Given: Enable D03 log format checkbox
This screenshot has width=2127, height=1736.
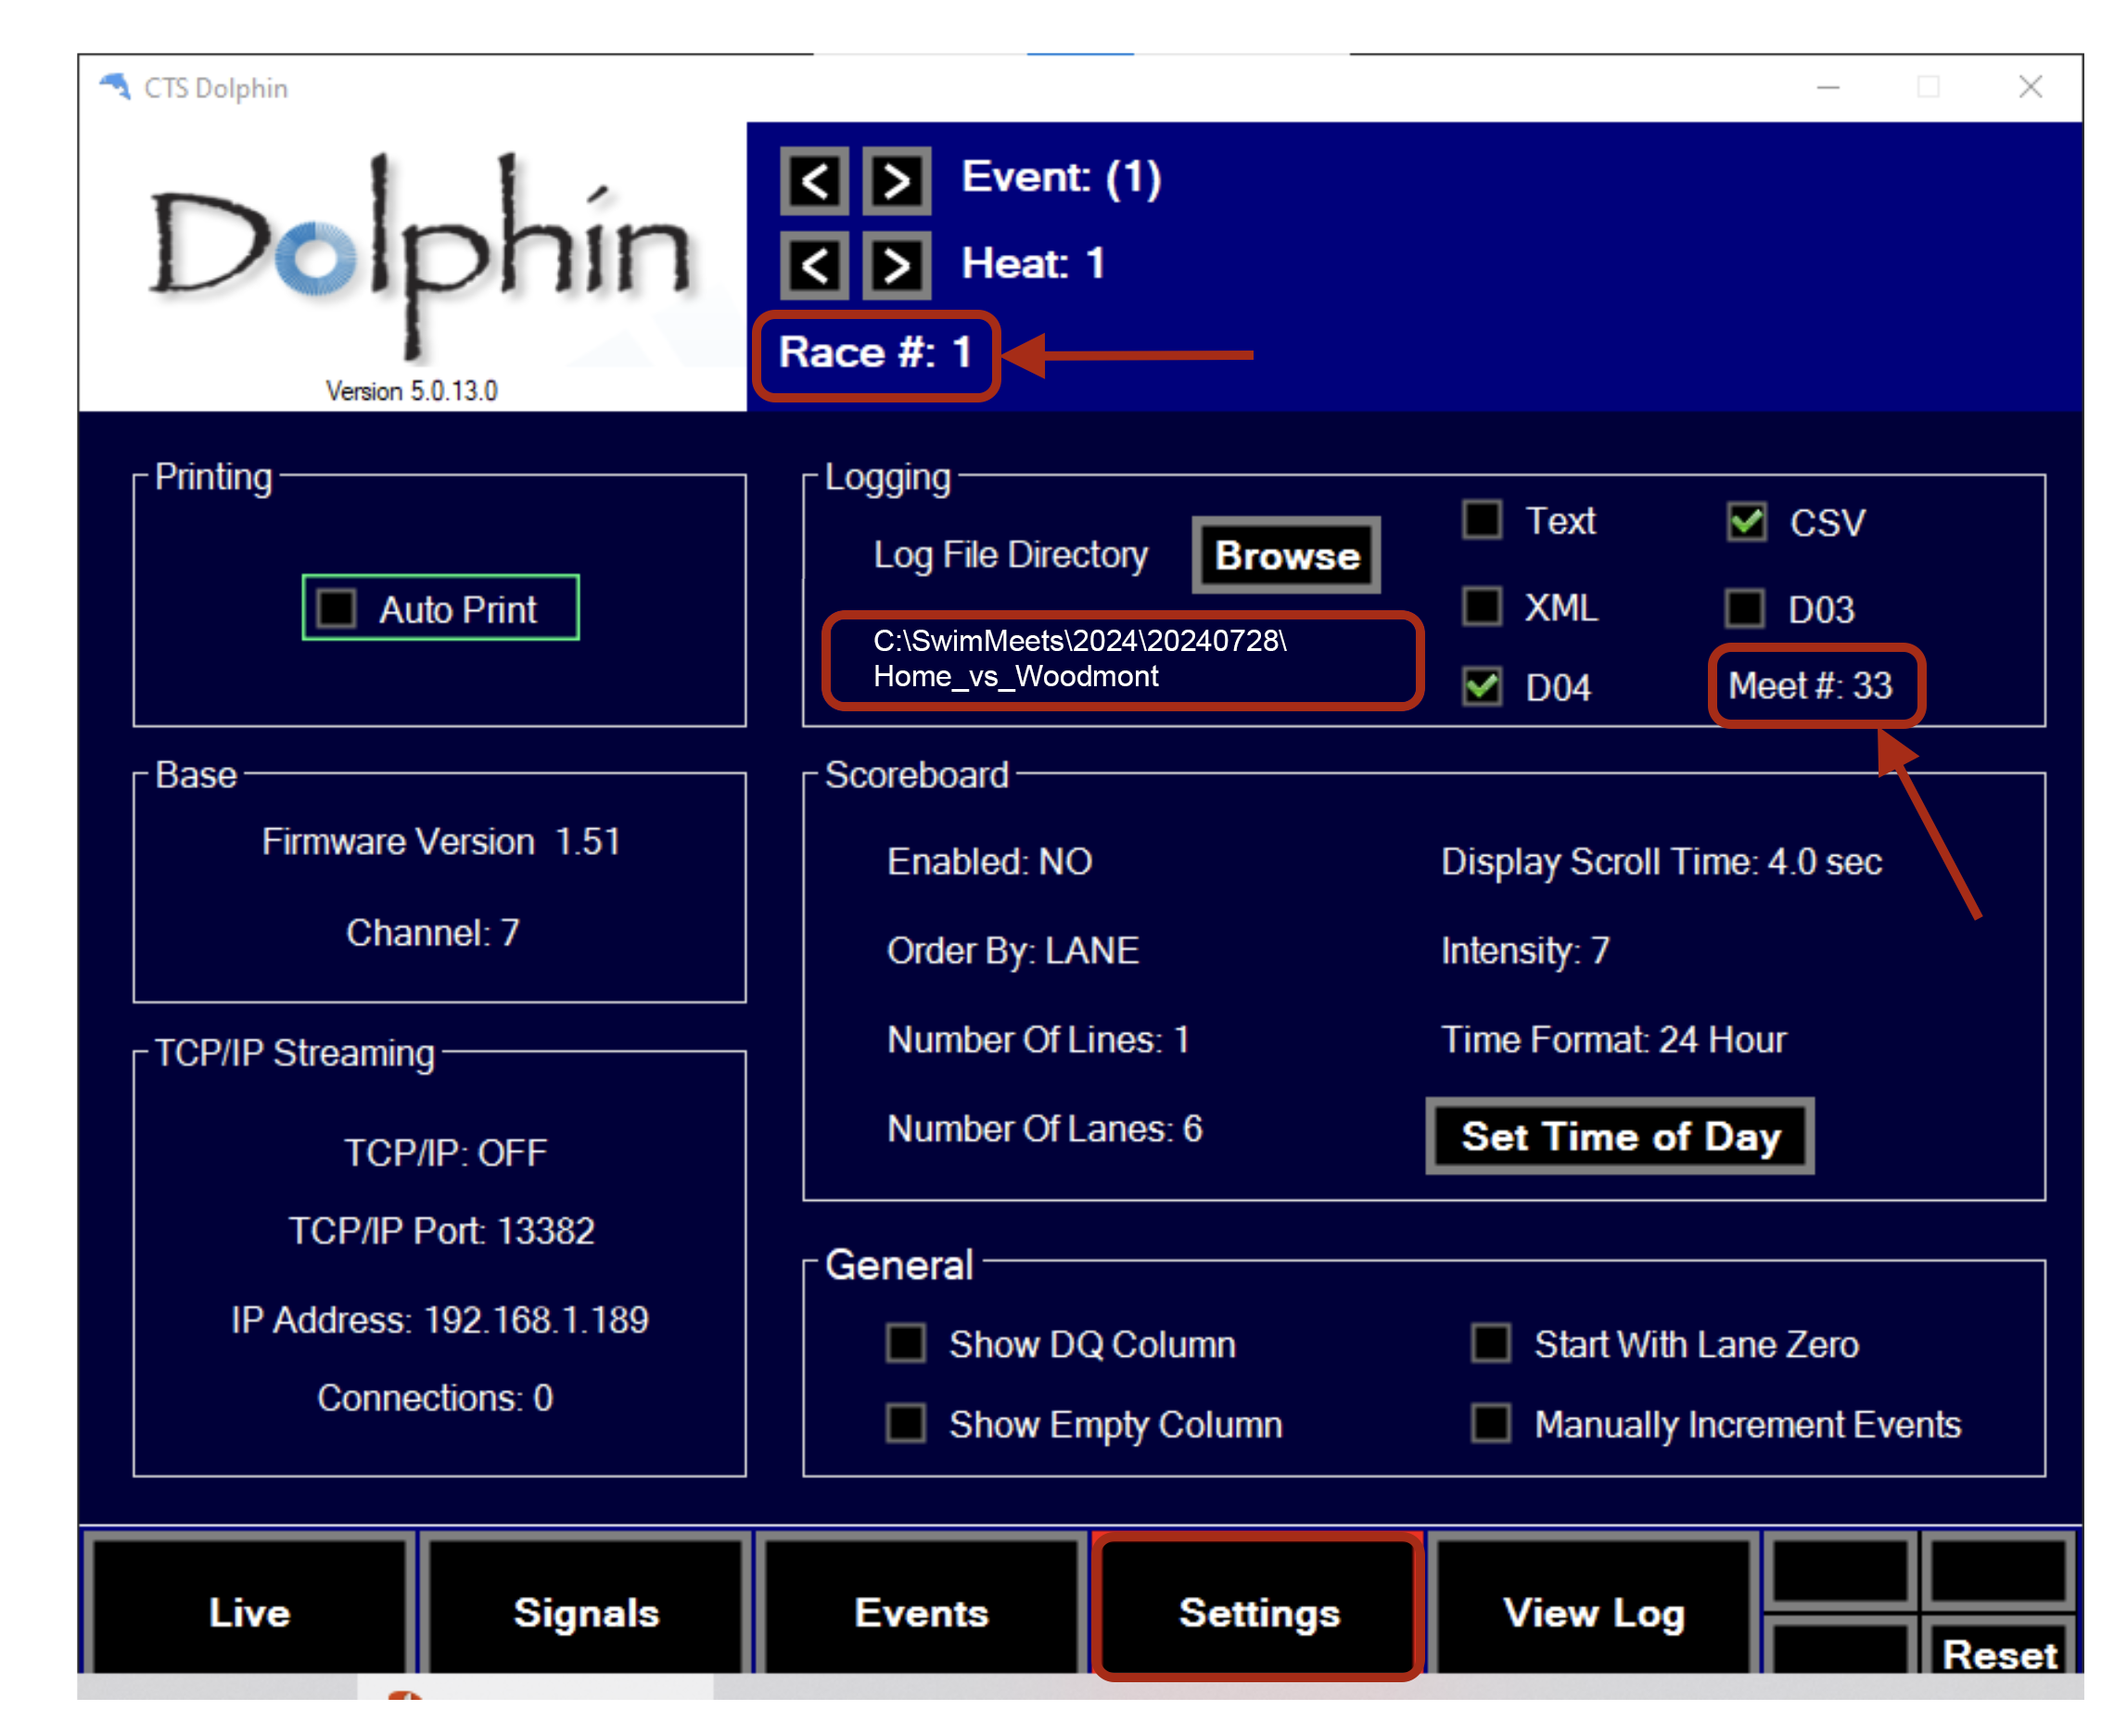Looking at the screenshot, I should (x=1746, y=608).
